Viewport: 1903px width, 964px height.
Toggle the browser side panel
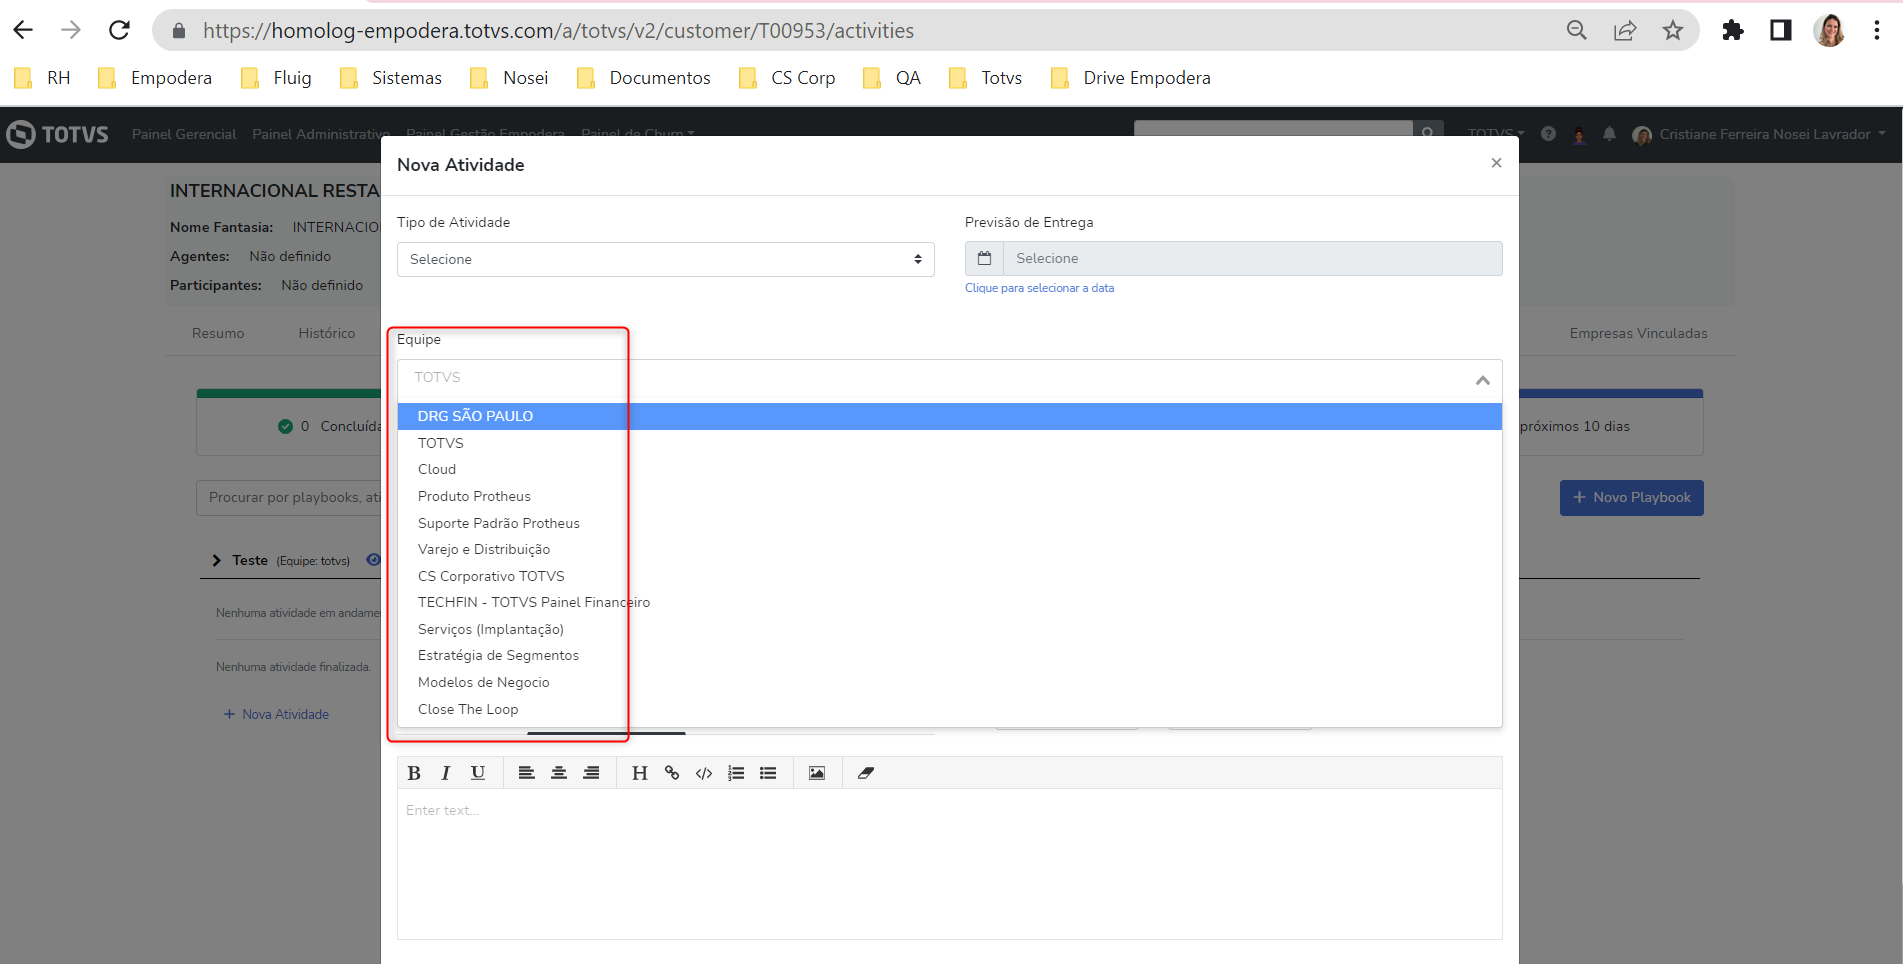1781,31
